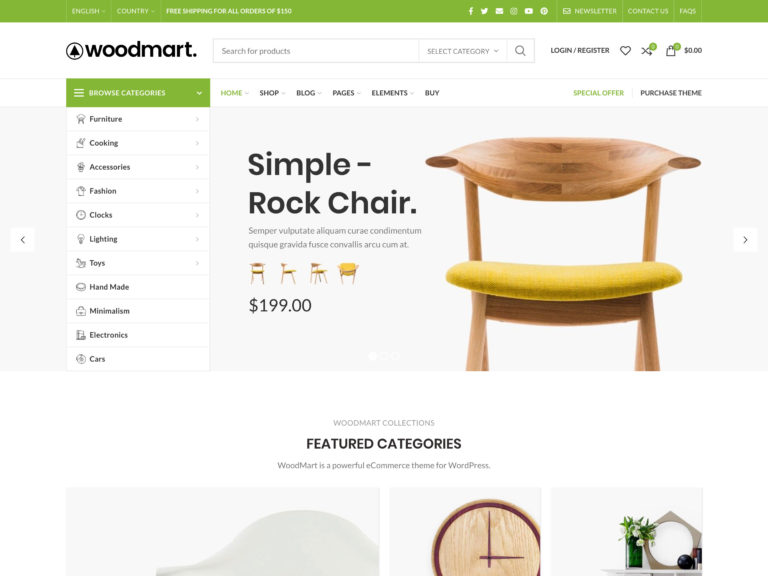Click the Search for products field
The width and height of the screenshot is (768, 576).
pyautogui.click(x=316, y=51)
